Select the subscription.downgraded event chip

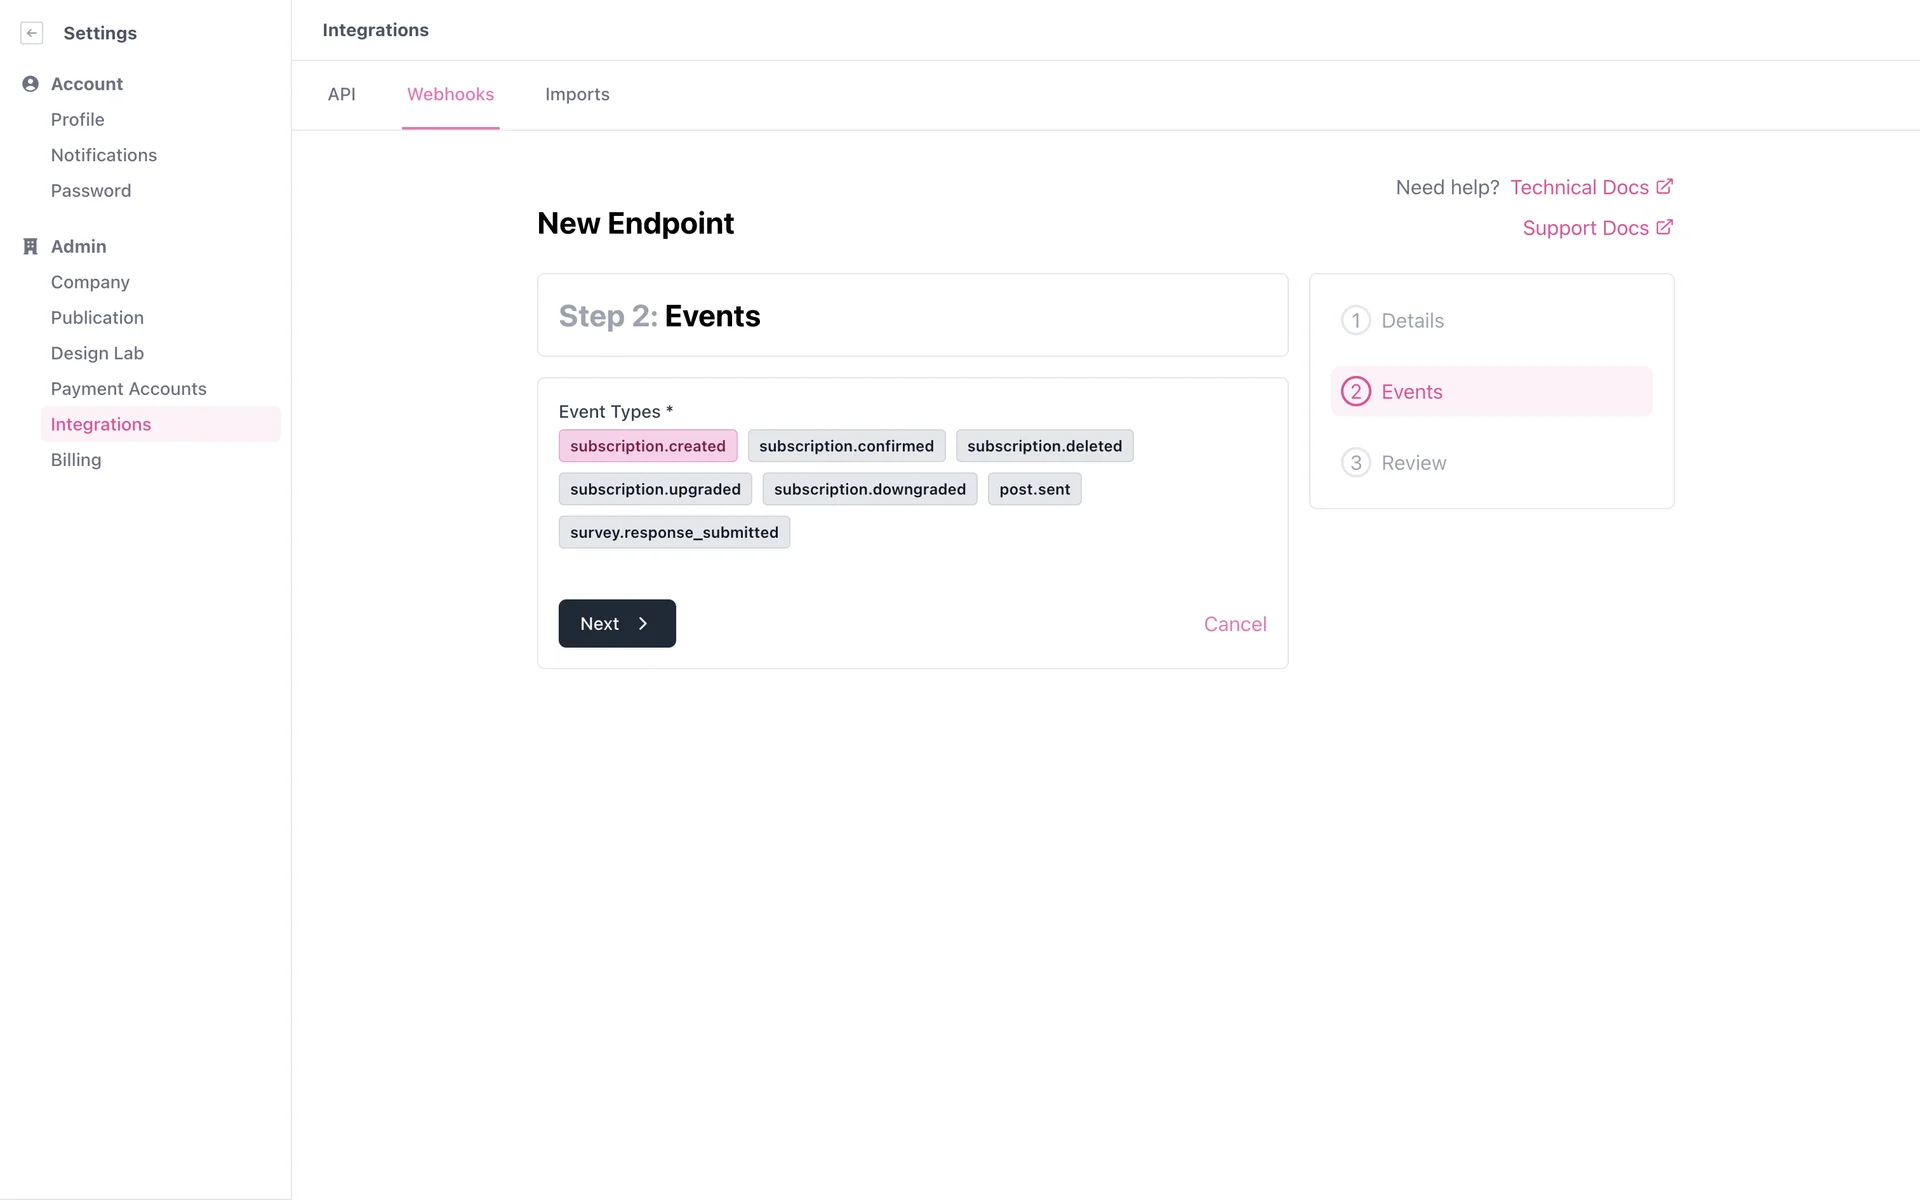point(869,489)
